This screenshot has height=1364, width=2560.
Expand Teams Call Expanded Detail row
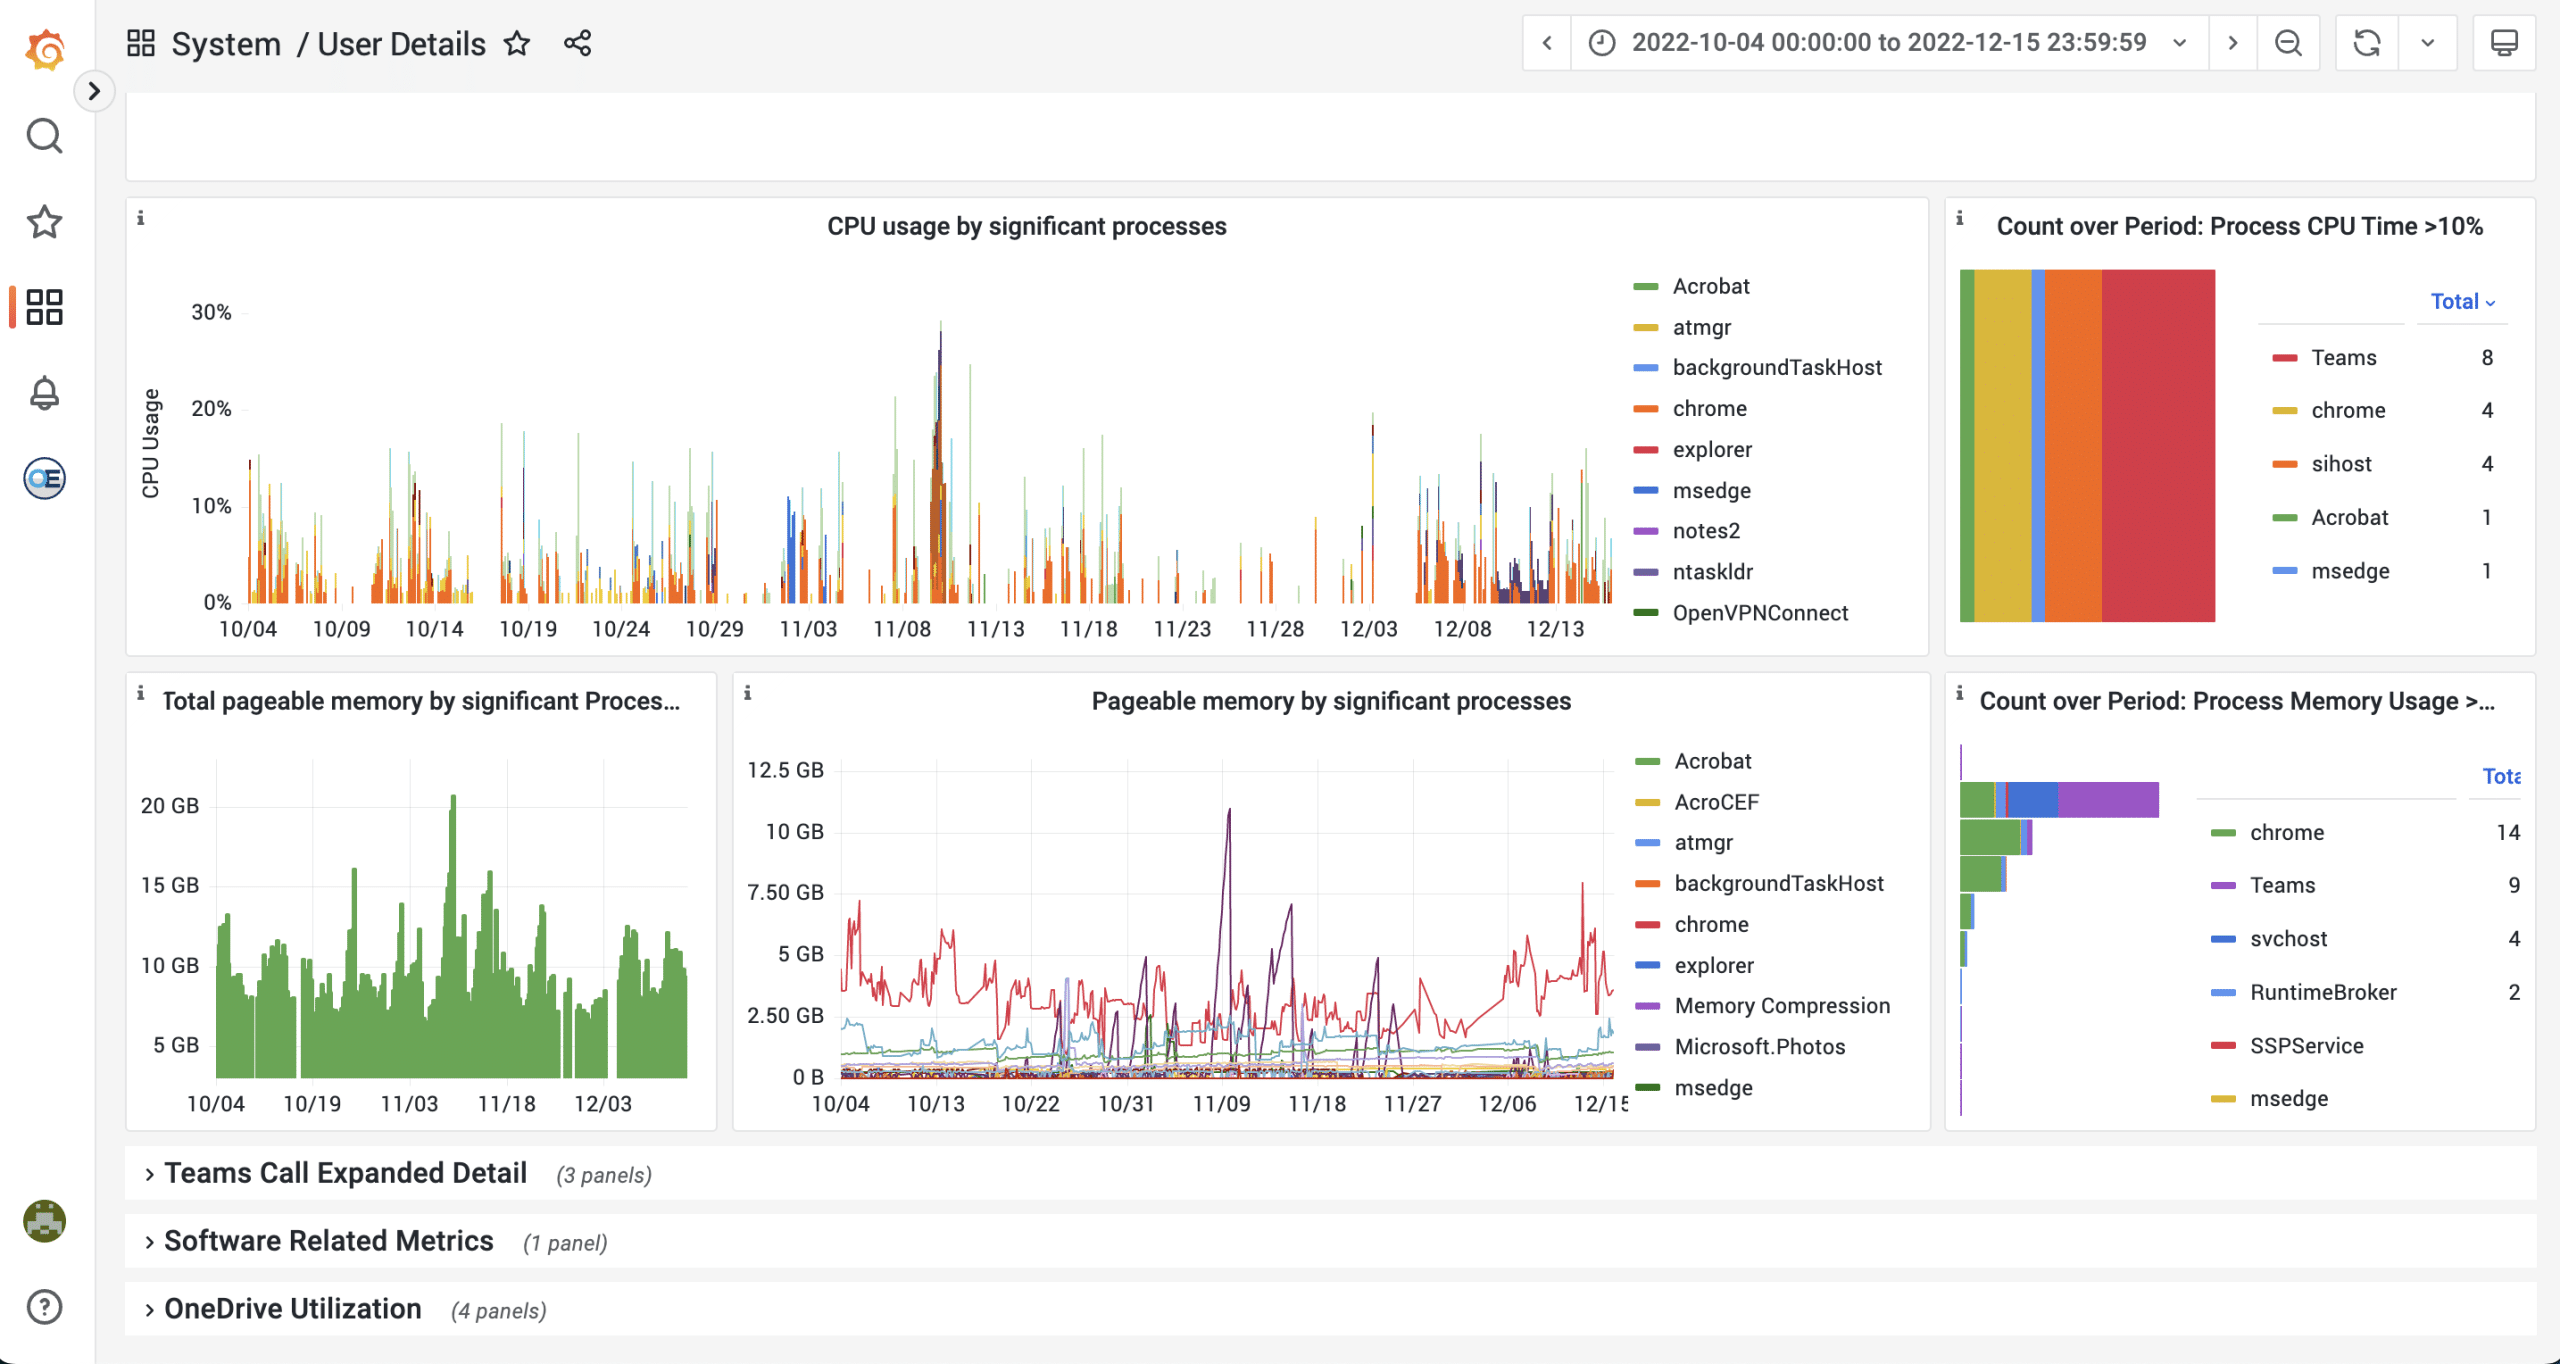[x=345, y=1173]
